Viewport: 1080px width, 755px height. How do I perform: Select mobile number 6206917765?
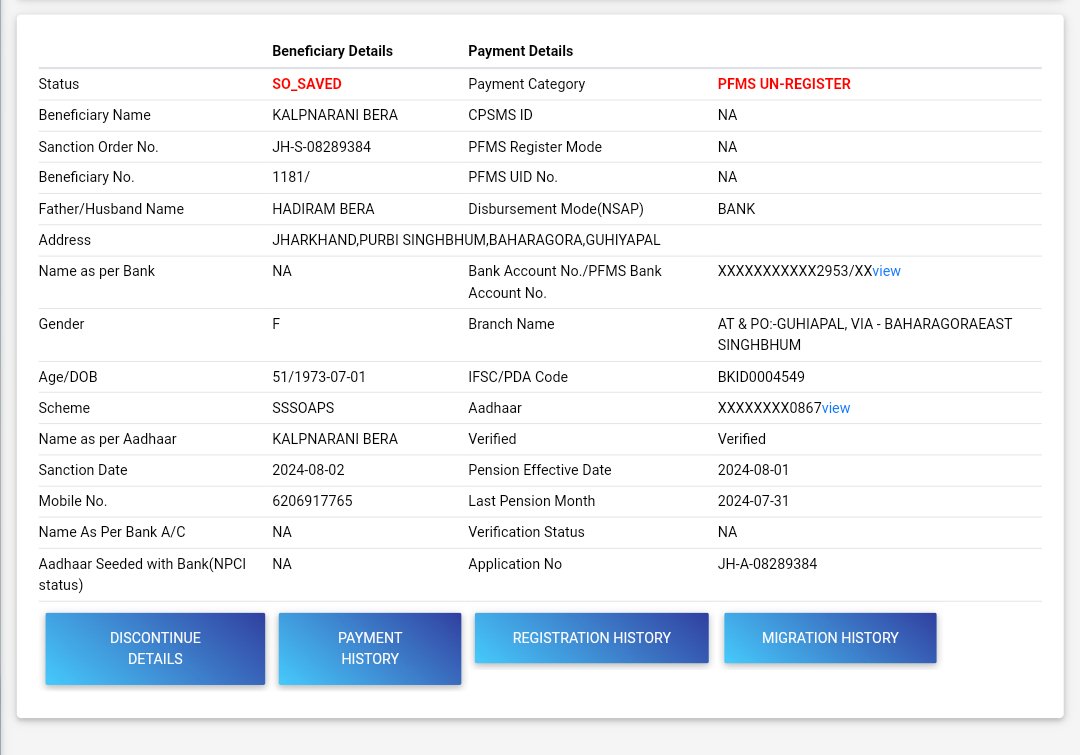point(312,501)
